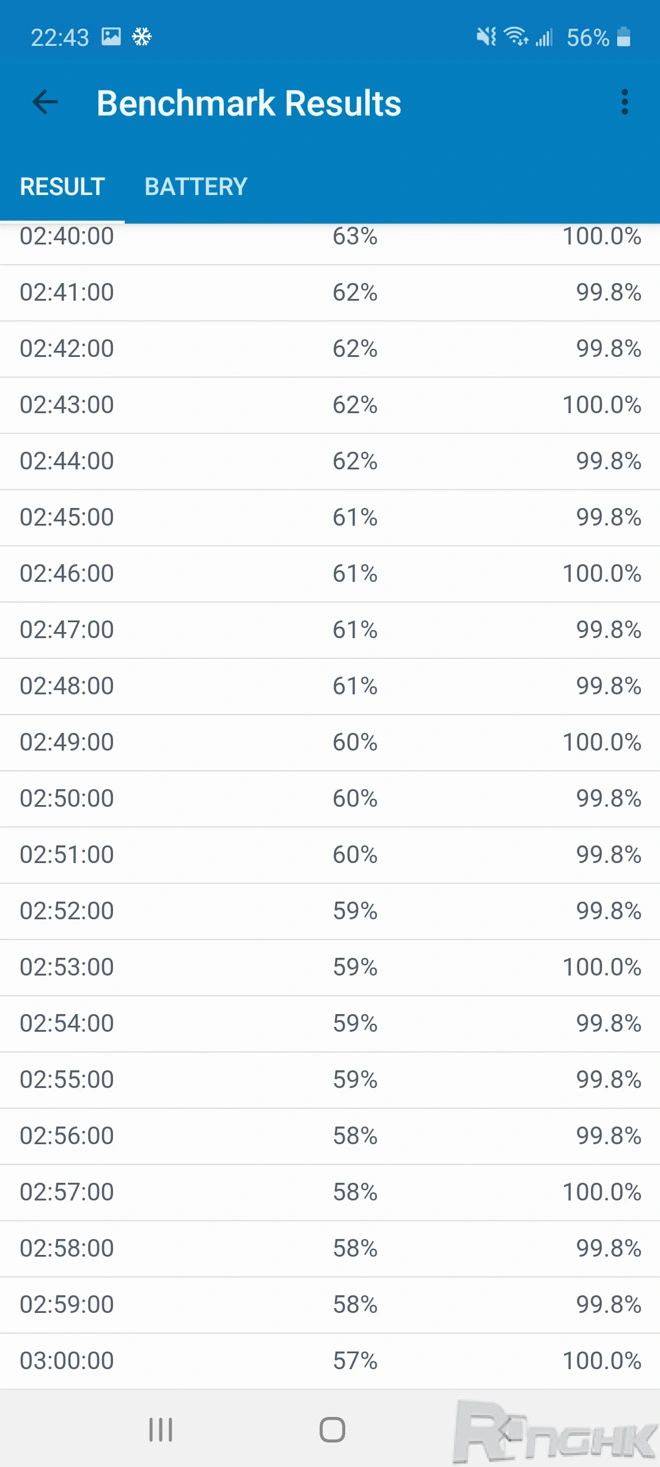Tap the muted sound status icon
Image resolution: width=660 pixels, height=1467 pixels.
[x=486, y=38]
